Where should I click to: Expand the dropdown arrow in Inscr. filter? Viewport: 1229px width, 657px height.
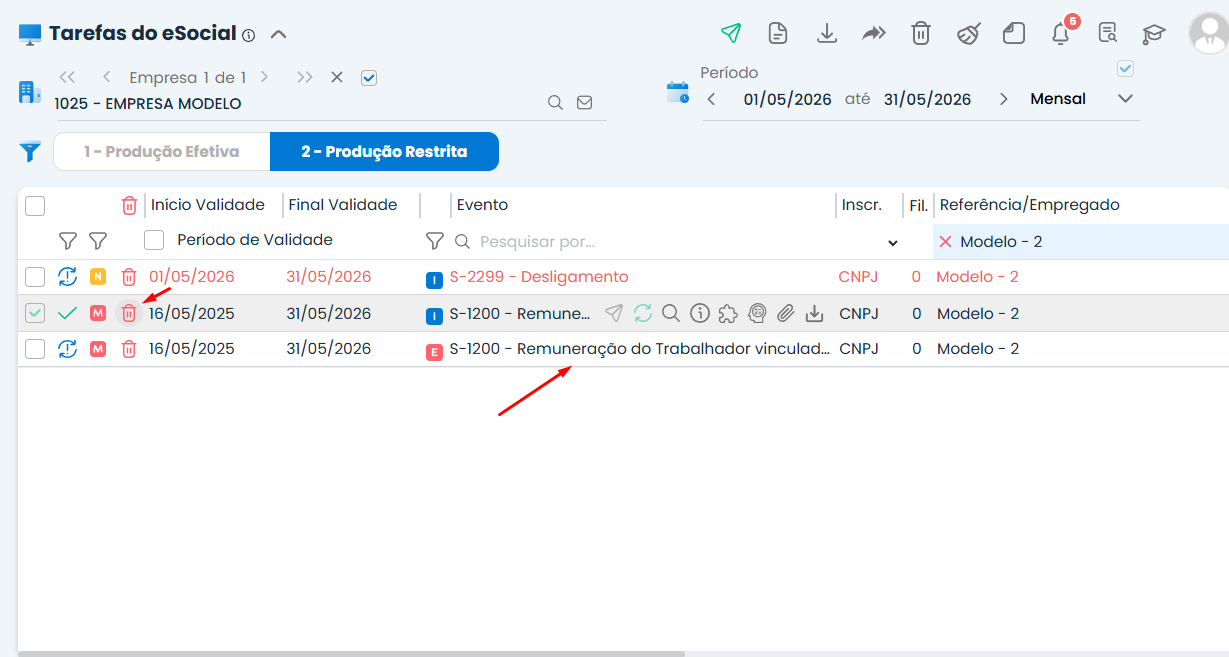[x=892, y=243]
